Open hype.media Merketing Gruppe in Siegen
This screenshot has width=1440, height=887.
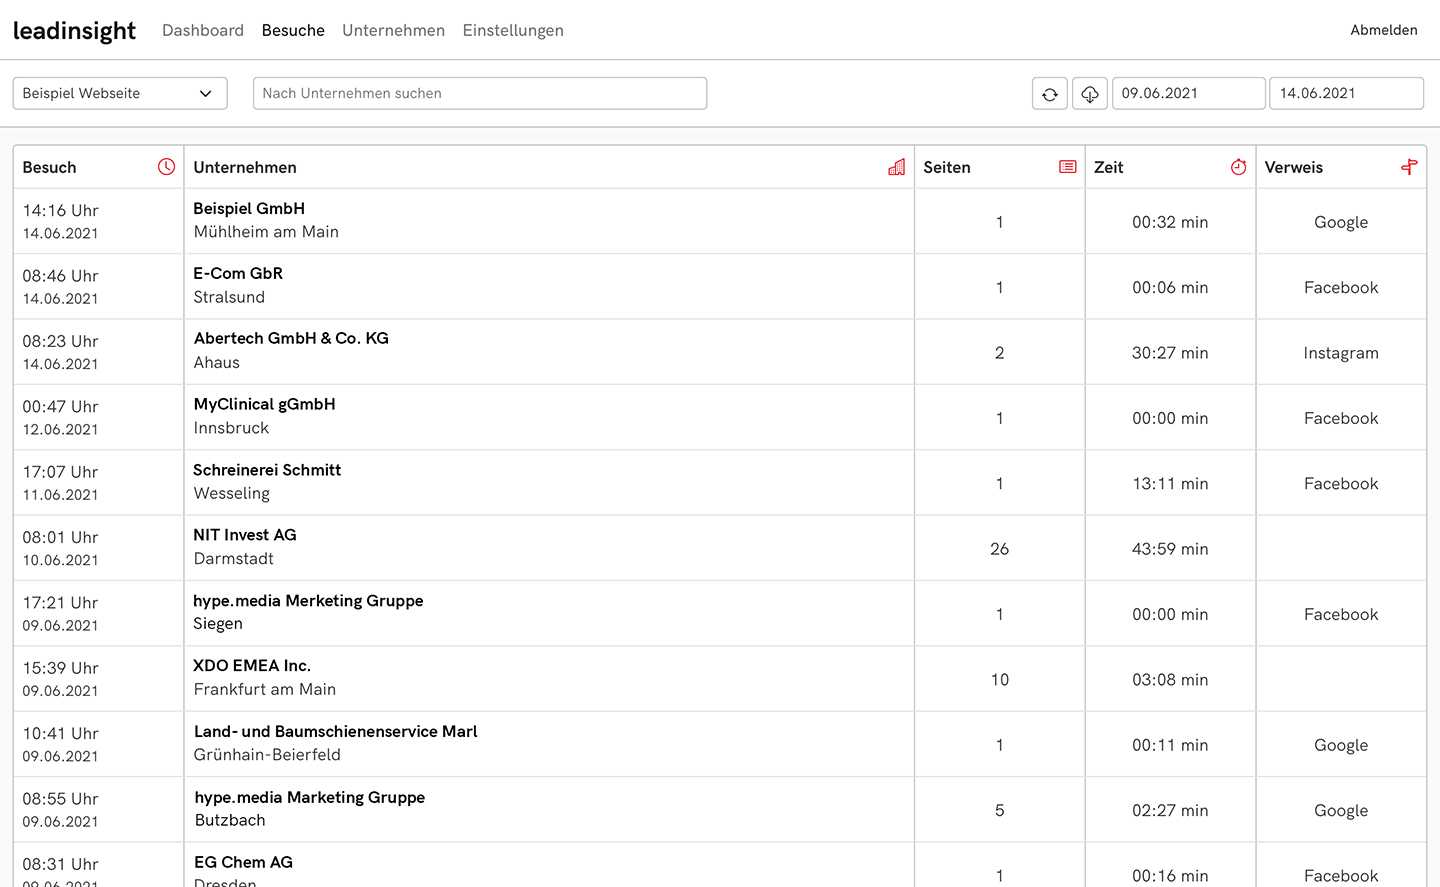coord(308,600)
